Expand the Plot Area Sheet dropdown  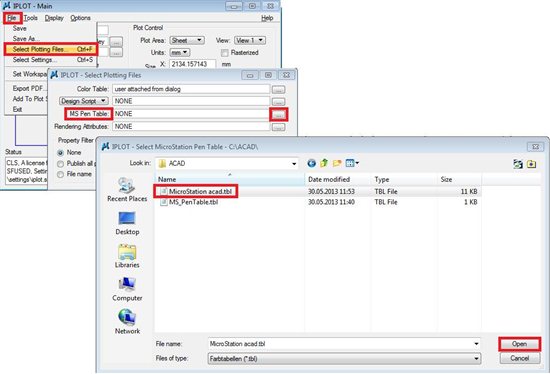pyautogui.click(x=187, y=40)
